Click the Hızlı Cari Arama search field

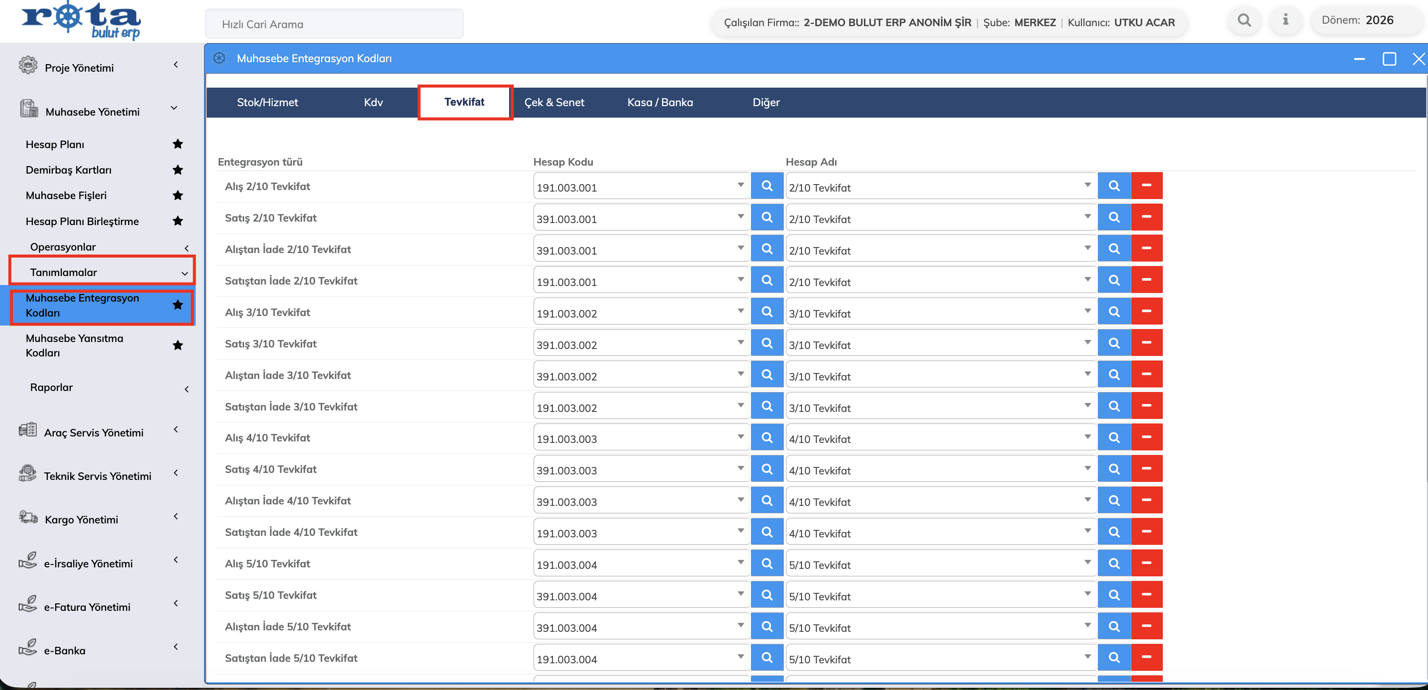point(334,24)
